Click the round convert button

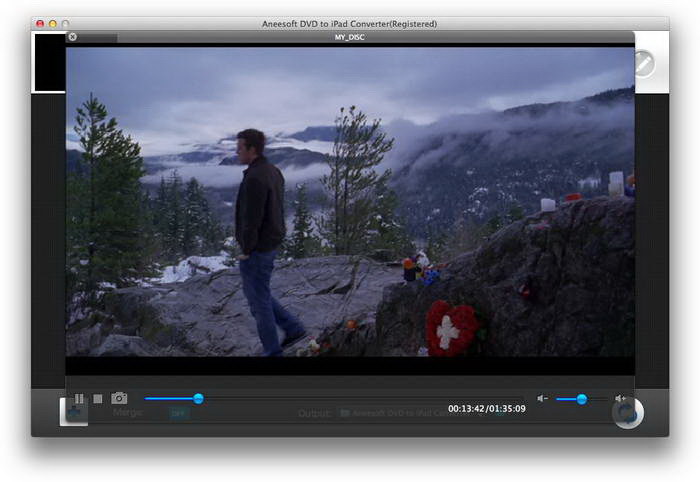(629, 413)
